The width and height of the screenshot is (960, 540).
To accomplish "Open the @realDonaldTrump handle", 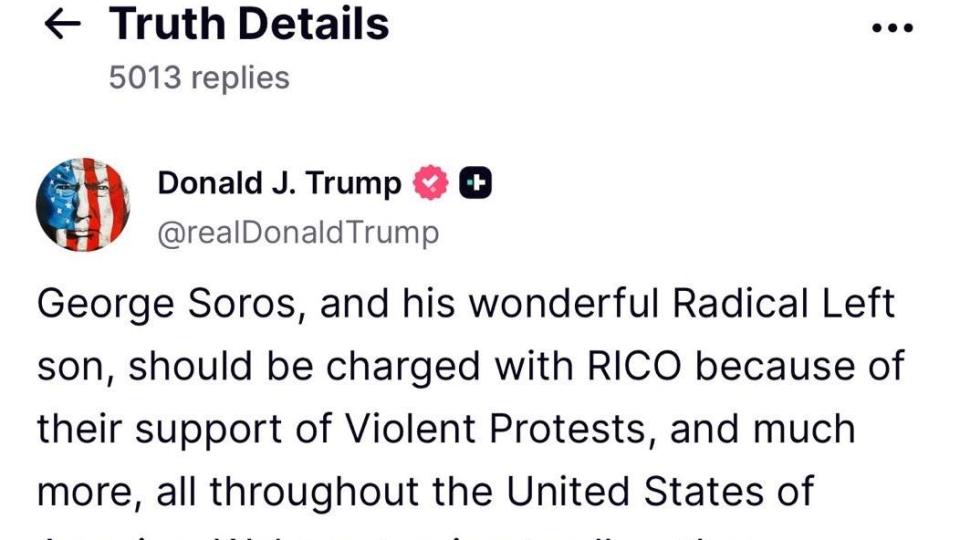I will click(x=298, y=233).
